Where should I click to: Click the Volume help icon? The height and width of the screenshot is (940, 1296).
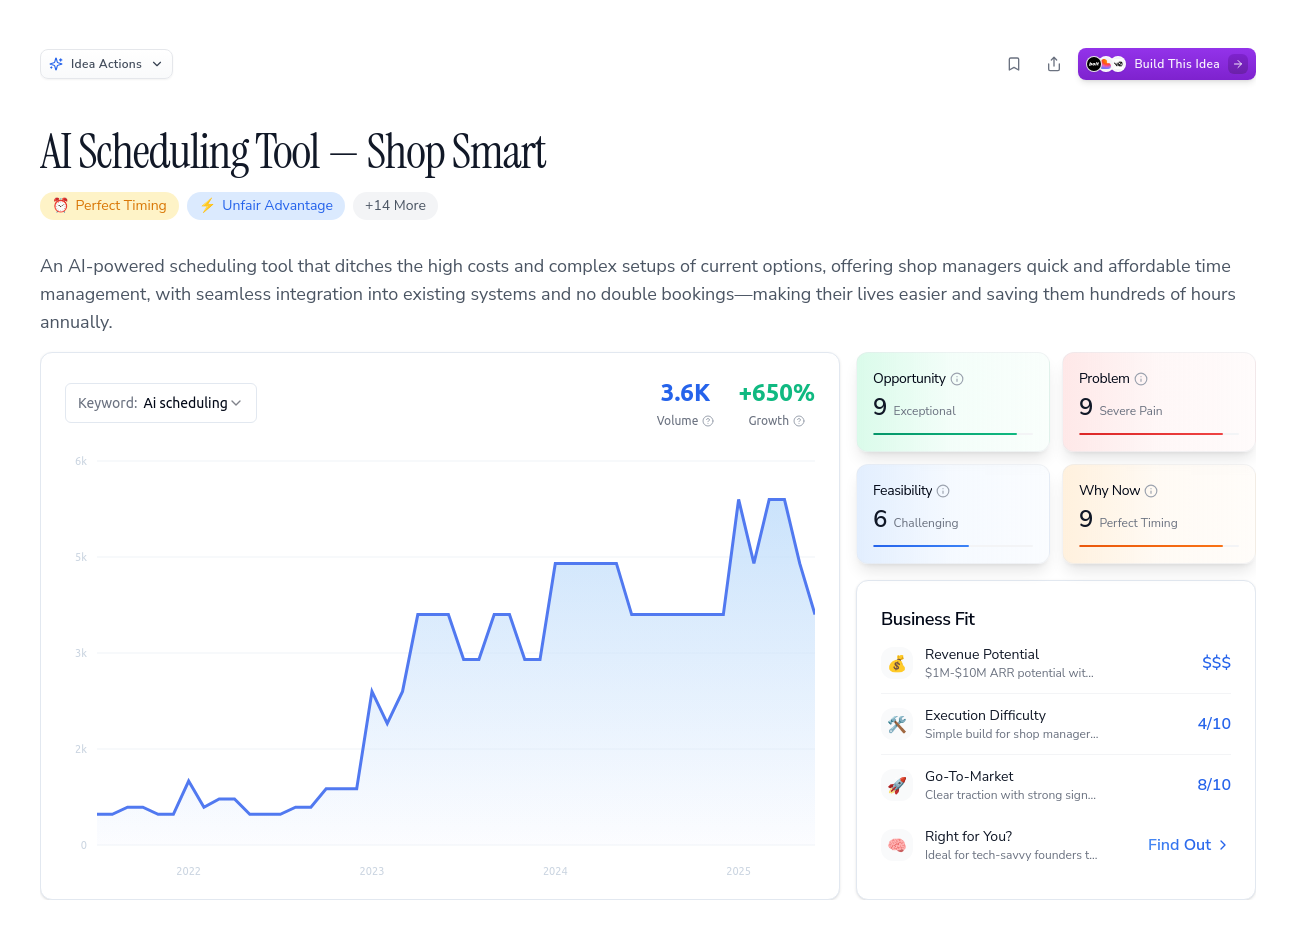point(708,421)
